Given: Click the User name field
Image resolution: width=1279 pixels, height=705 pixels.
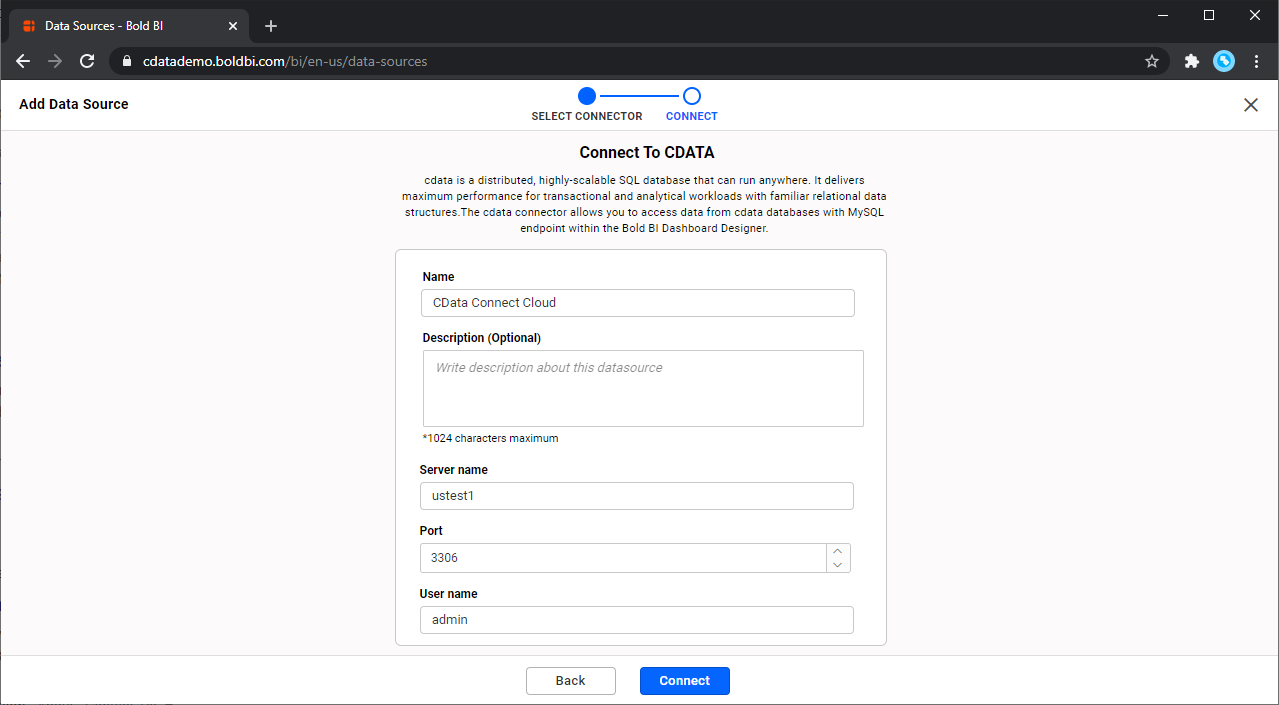Looking at the screenshot, I should [x=636, y=620].
